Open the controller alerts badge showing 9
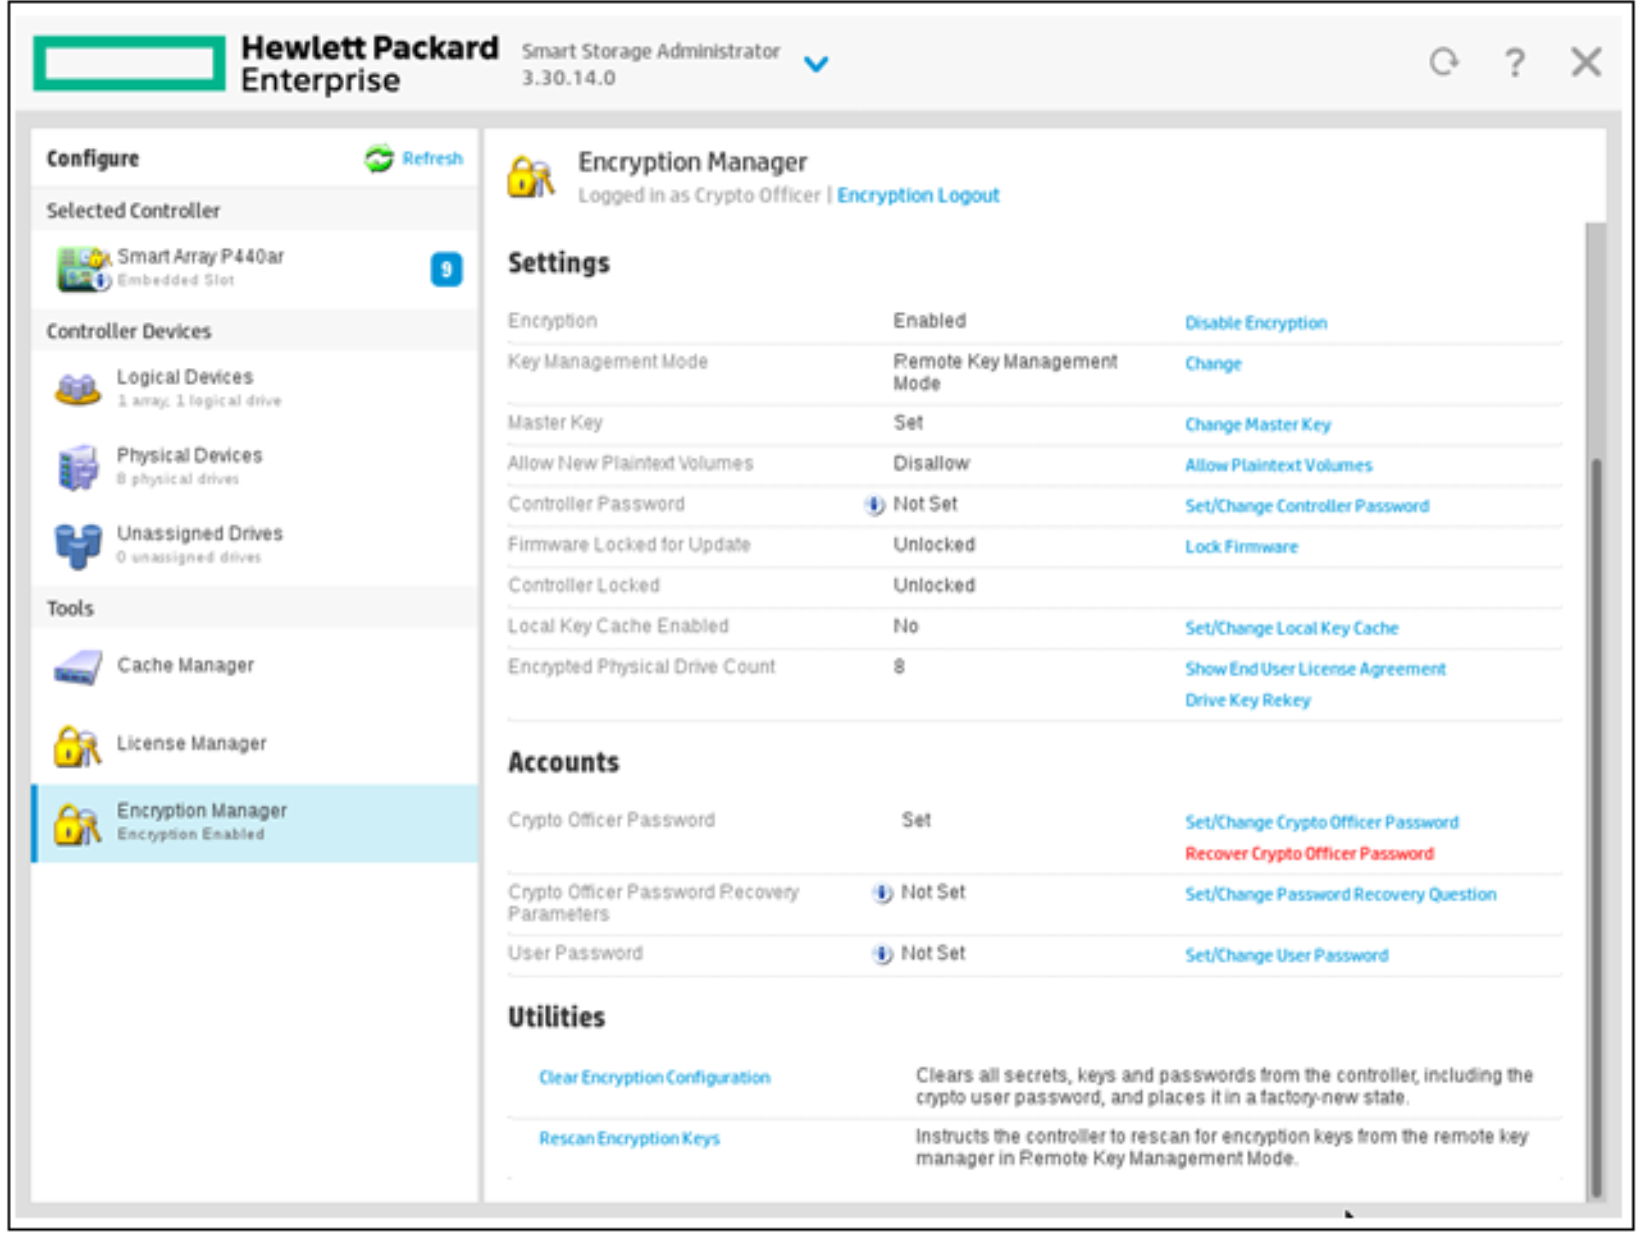Image resolution: width=1643 pixels, height=1237 pixels. [446, 269]
